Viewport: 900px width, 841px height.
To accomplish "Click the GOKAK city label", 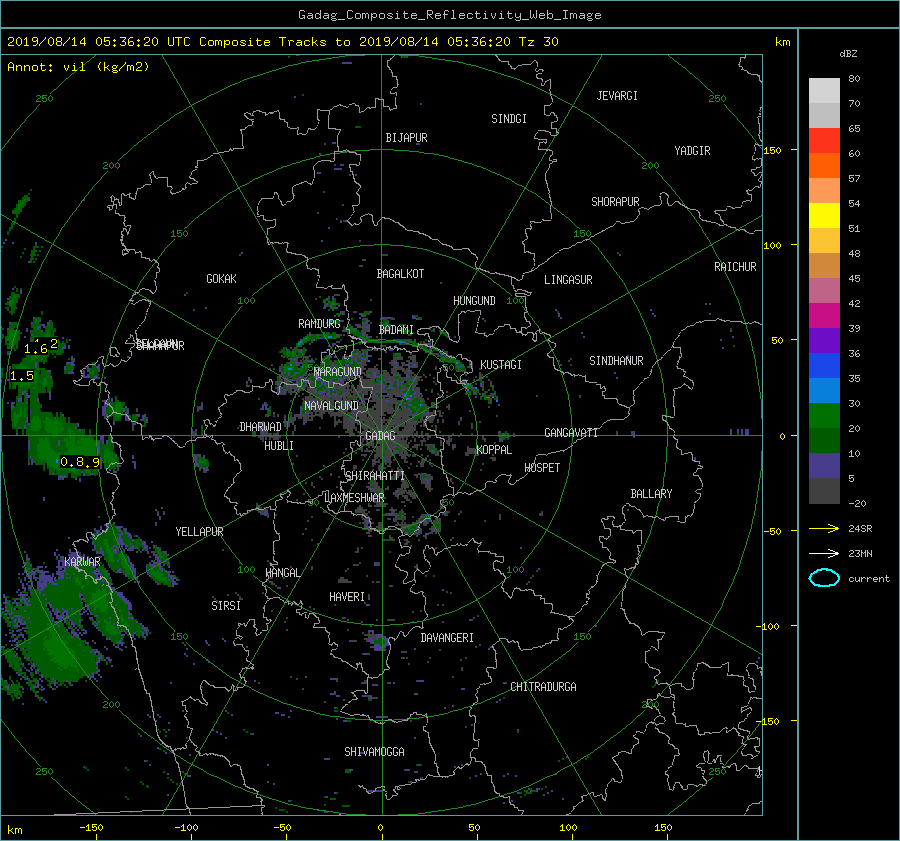I will coord(221,279).
